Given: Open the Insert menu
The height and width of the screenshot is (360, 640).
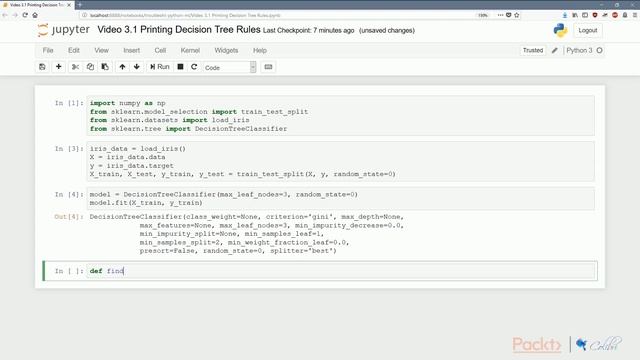Looking at the screenshot, I should tap(131, 50).
